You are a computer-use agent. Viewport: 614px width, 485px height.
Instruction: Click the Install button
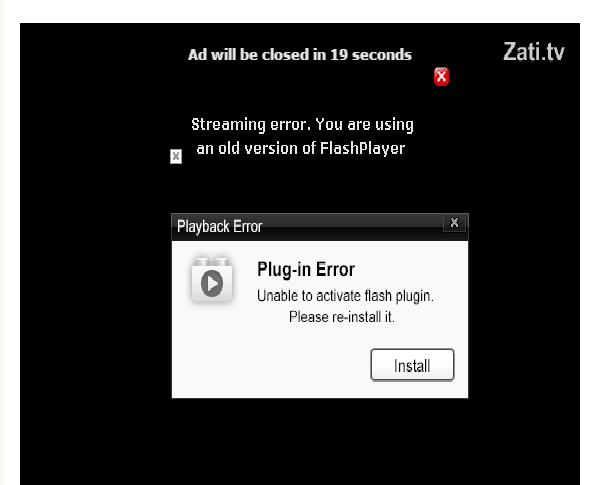[412, 365]
